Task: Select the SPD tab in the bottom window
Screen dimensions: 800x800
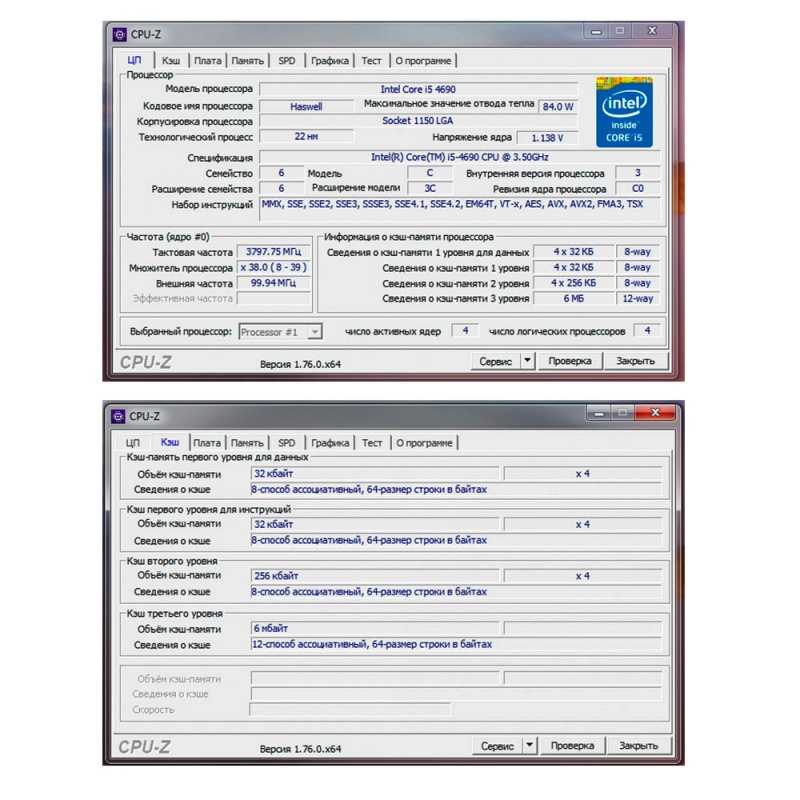Action: point(287,443)
